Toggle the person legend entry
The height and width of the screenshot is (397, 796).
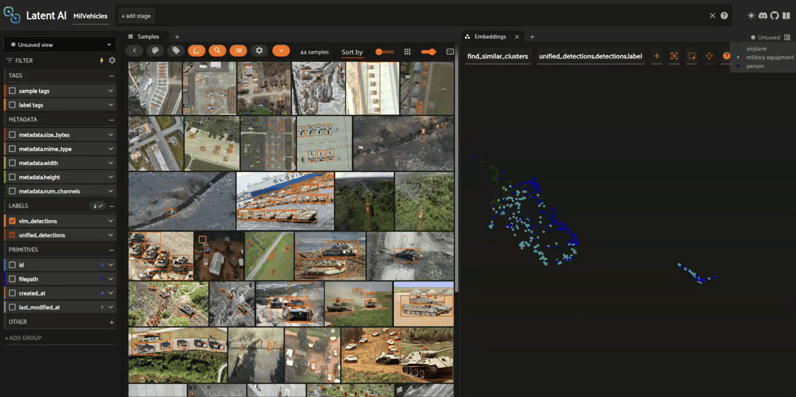[x=754, y=66]
